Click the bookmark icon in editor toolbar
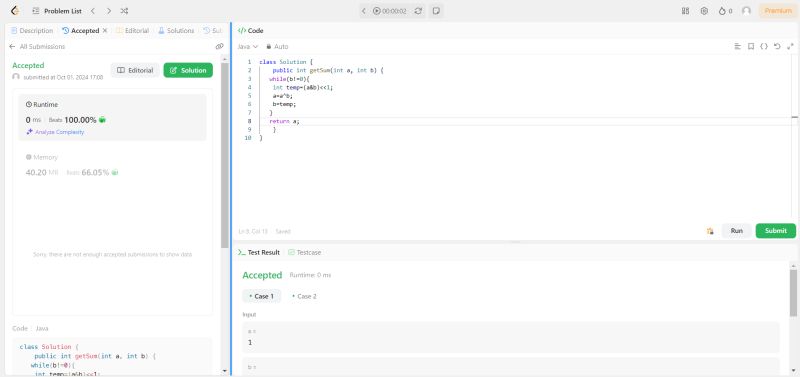 click(751, 46)
